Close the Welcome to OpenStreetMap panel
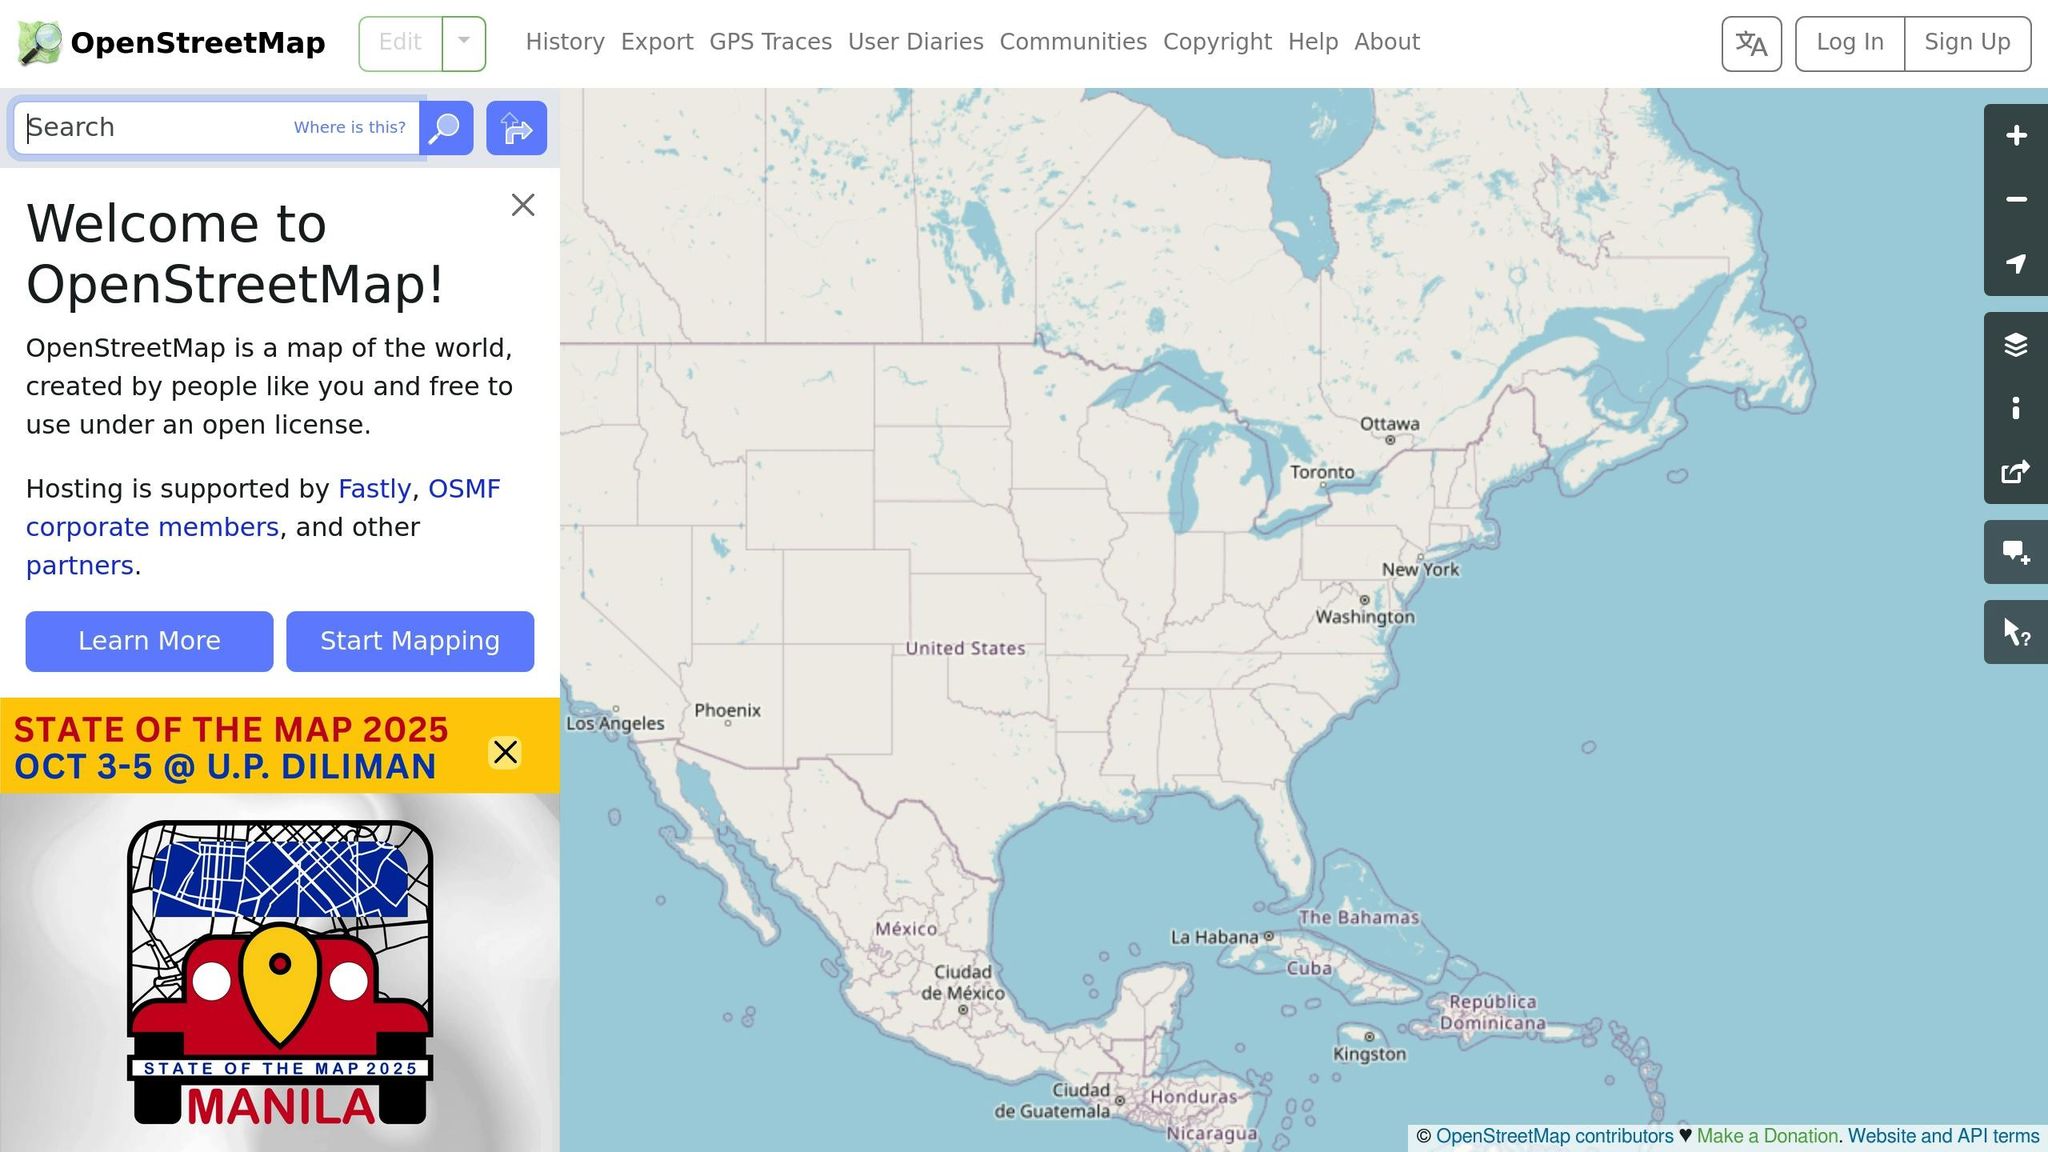This screenshot has height=1152, width=2048. click(x=523, y=205)
